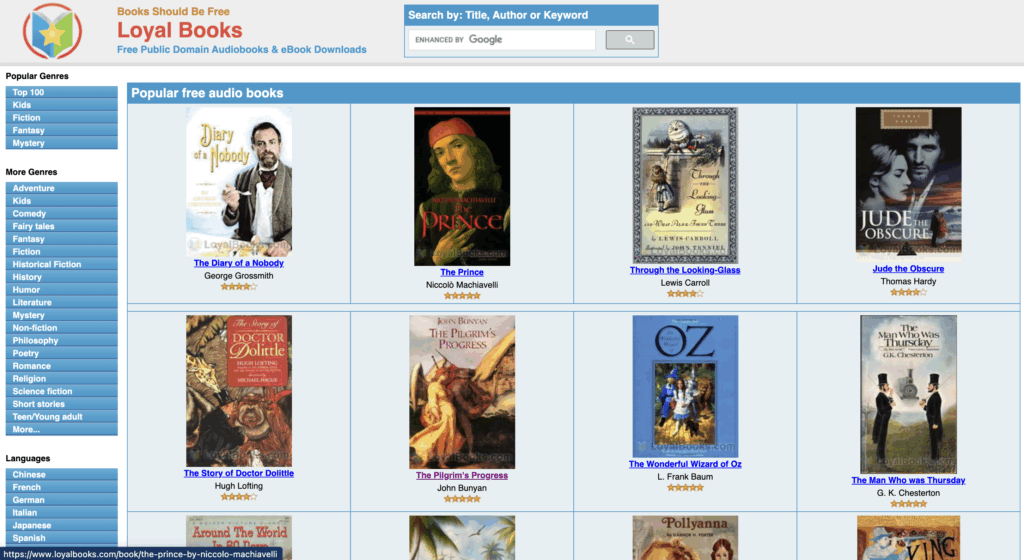Choose the Spanish language
The height and width of the screenshot is (560, 1024).
coord(61,538)
